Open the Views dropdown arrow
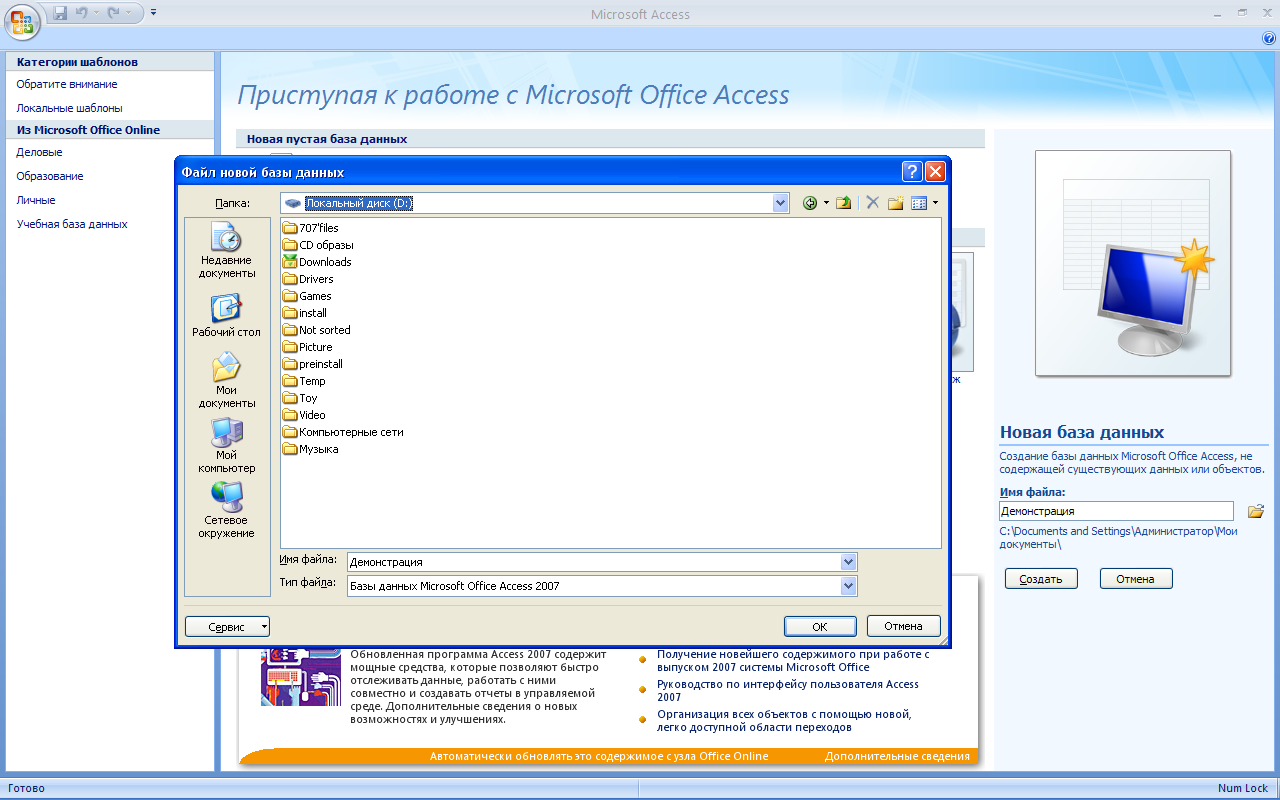This screenshot has height=800, width=1280. [935, 203]
